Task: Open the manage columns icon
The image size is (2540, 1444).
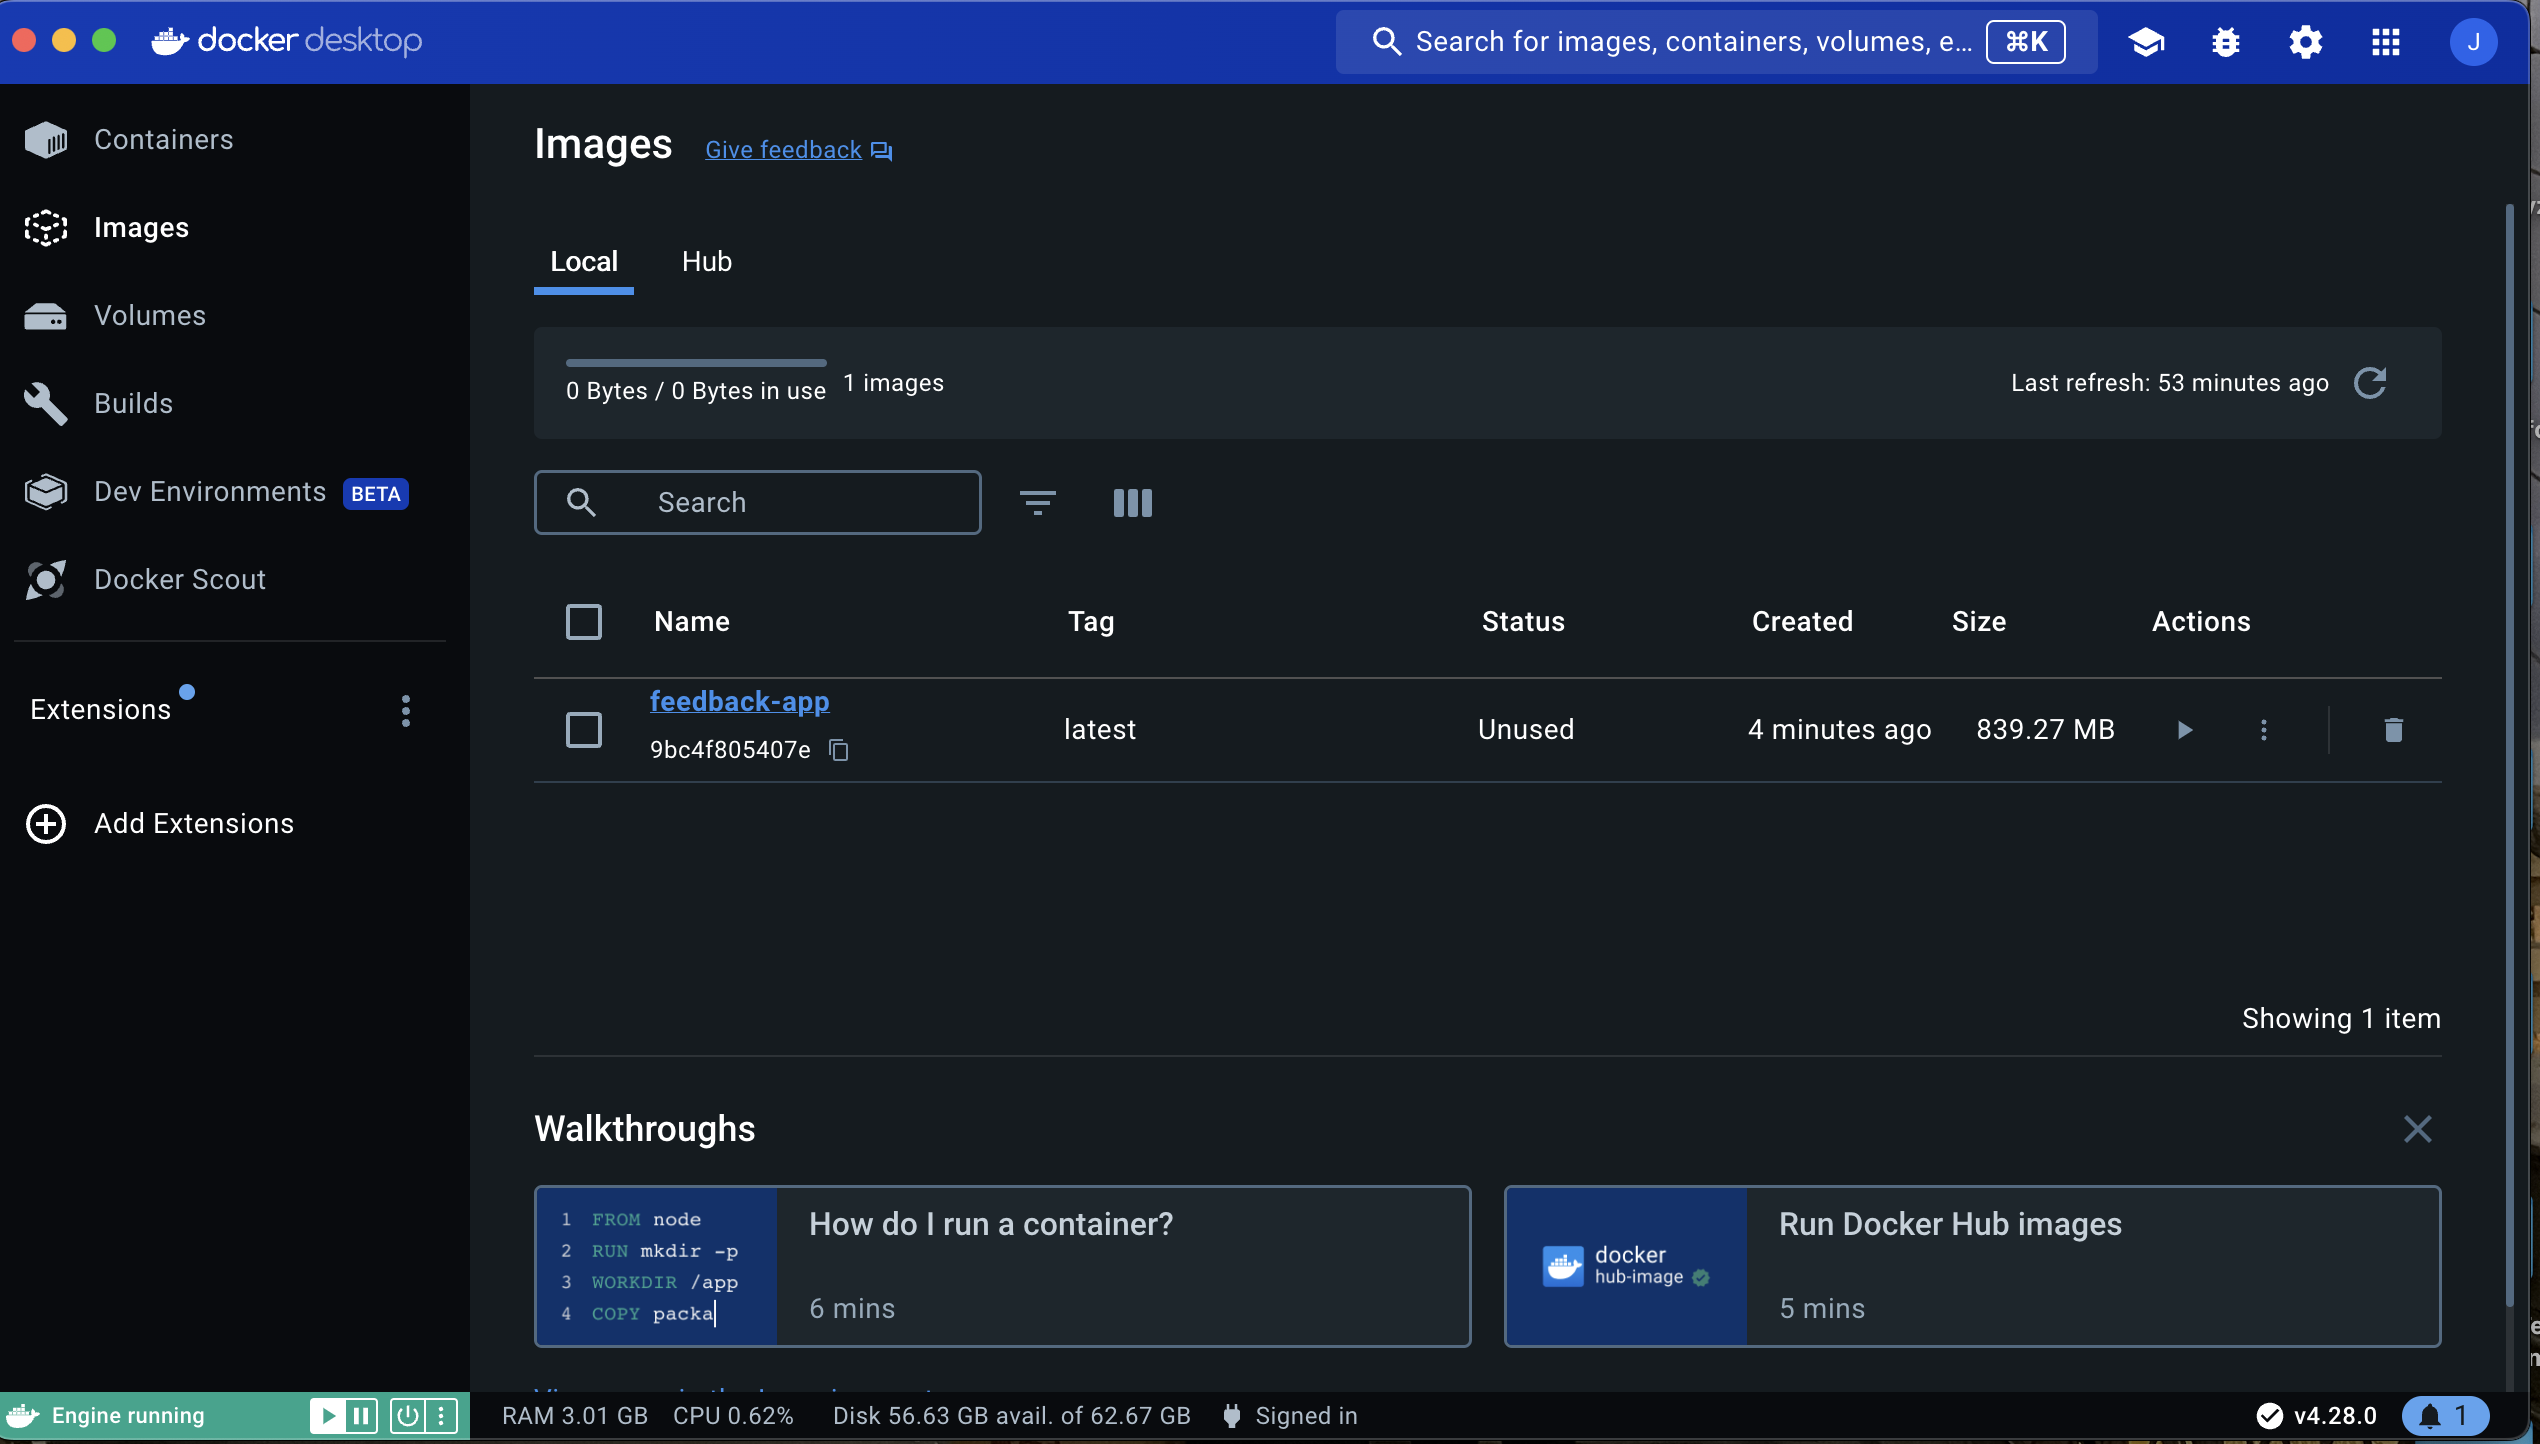Action: tap(1132, 503)
